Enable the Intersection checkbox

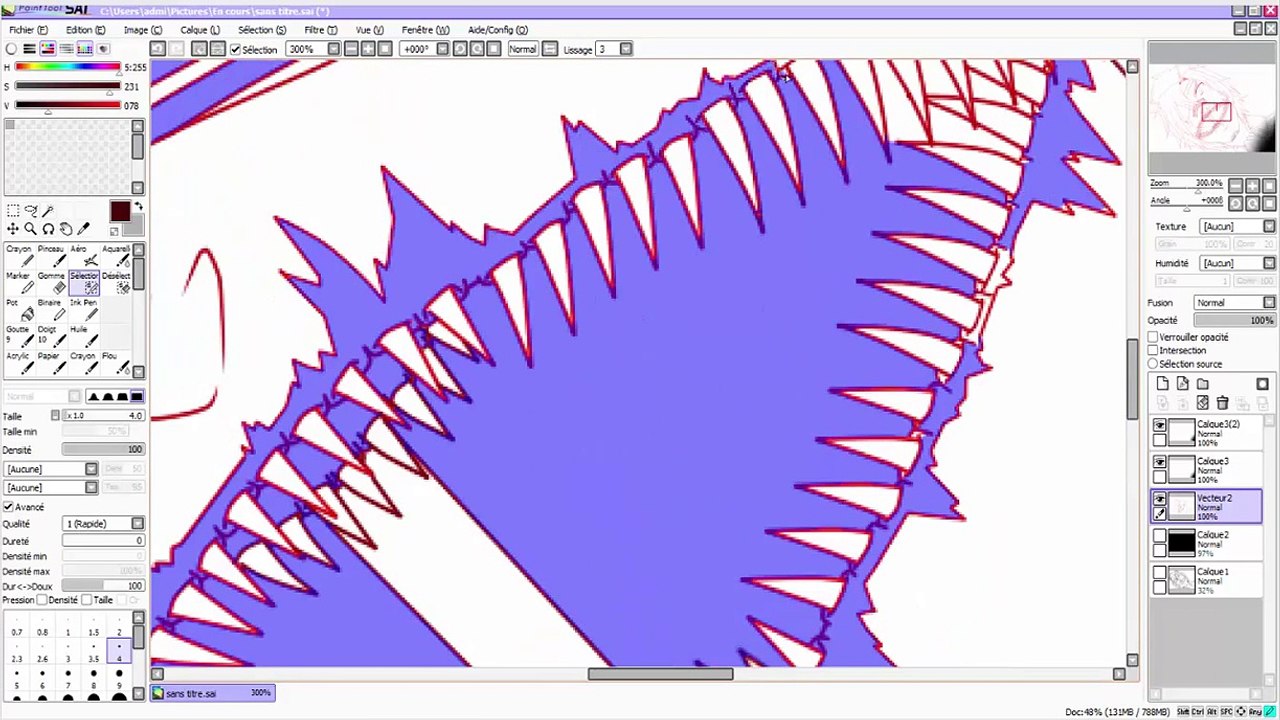[1153, 351]
